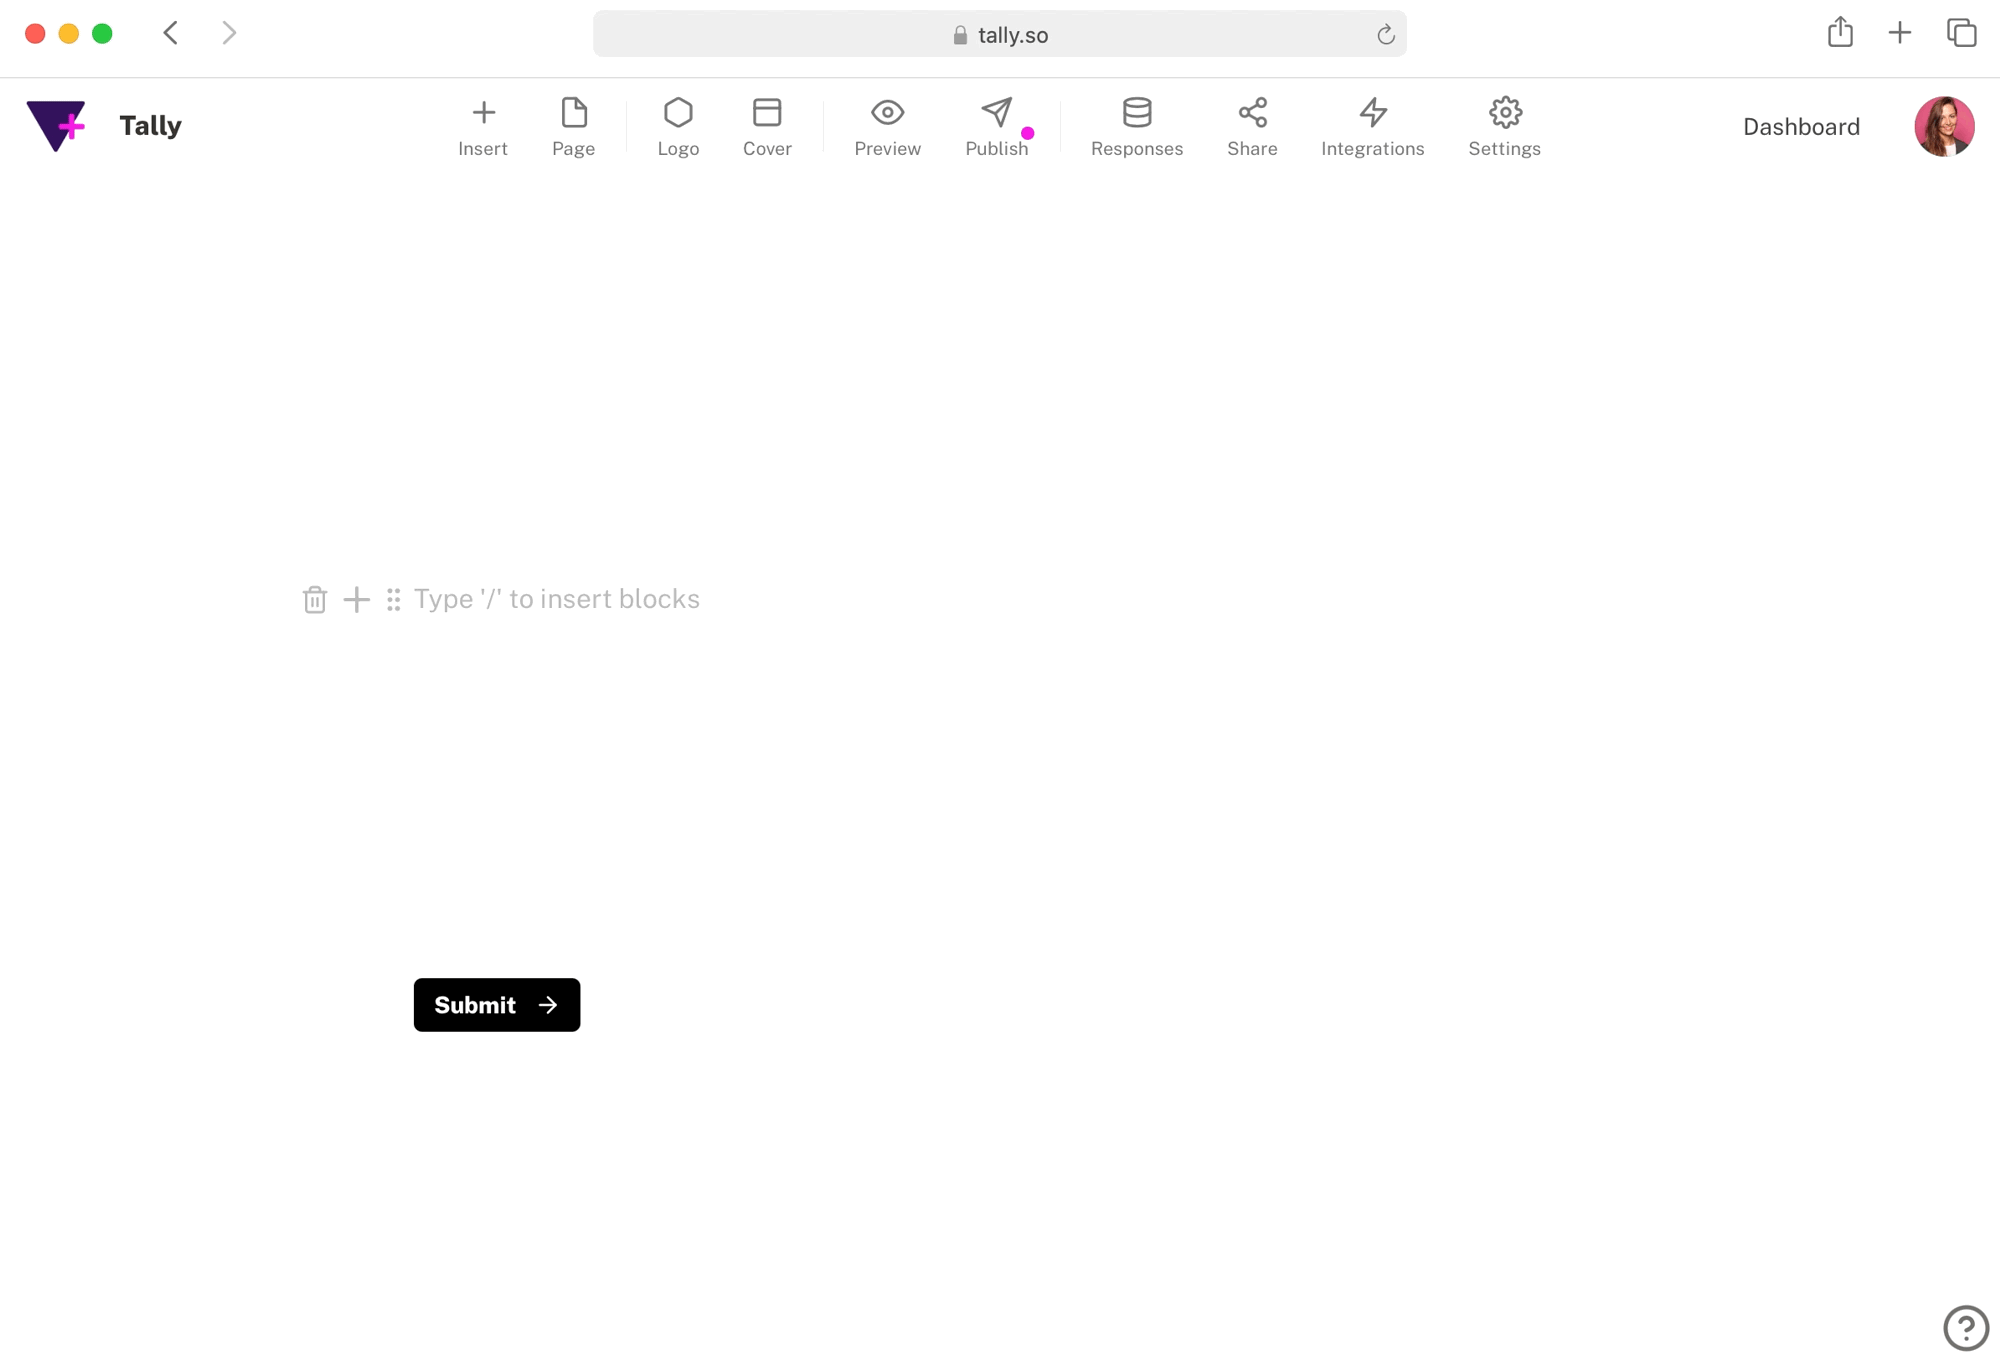Delete the empty block with trash icon
The width and height of the screenshot is (2000, 1363).
coord(315,599)
